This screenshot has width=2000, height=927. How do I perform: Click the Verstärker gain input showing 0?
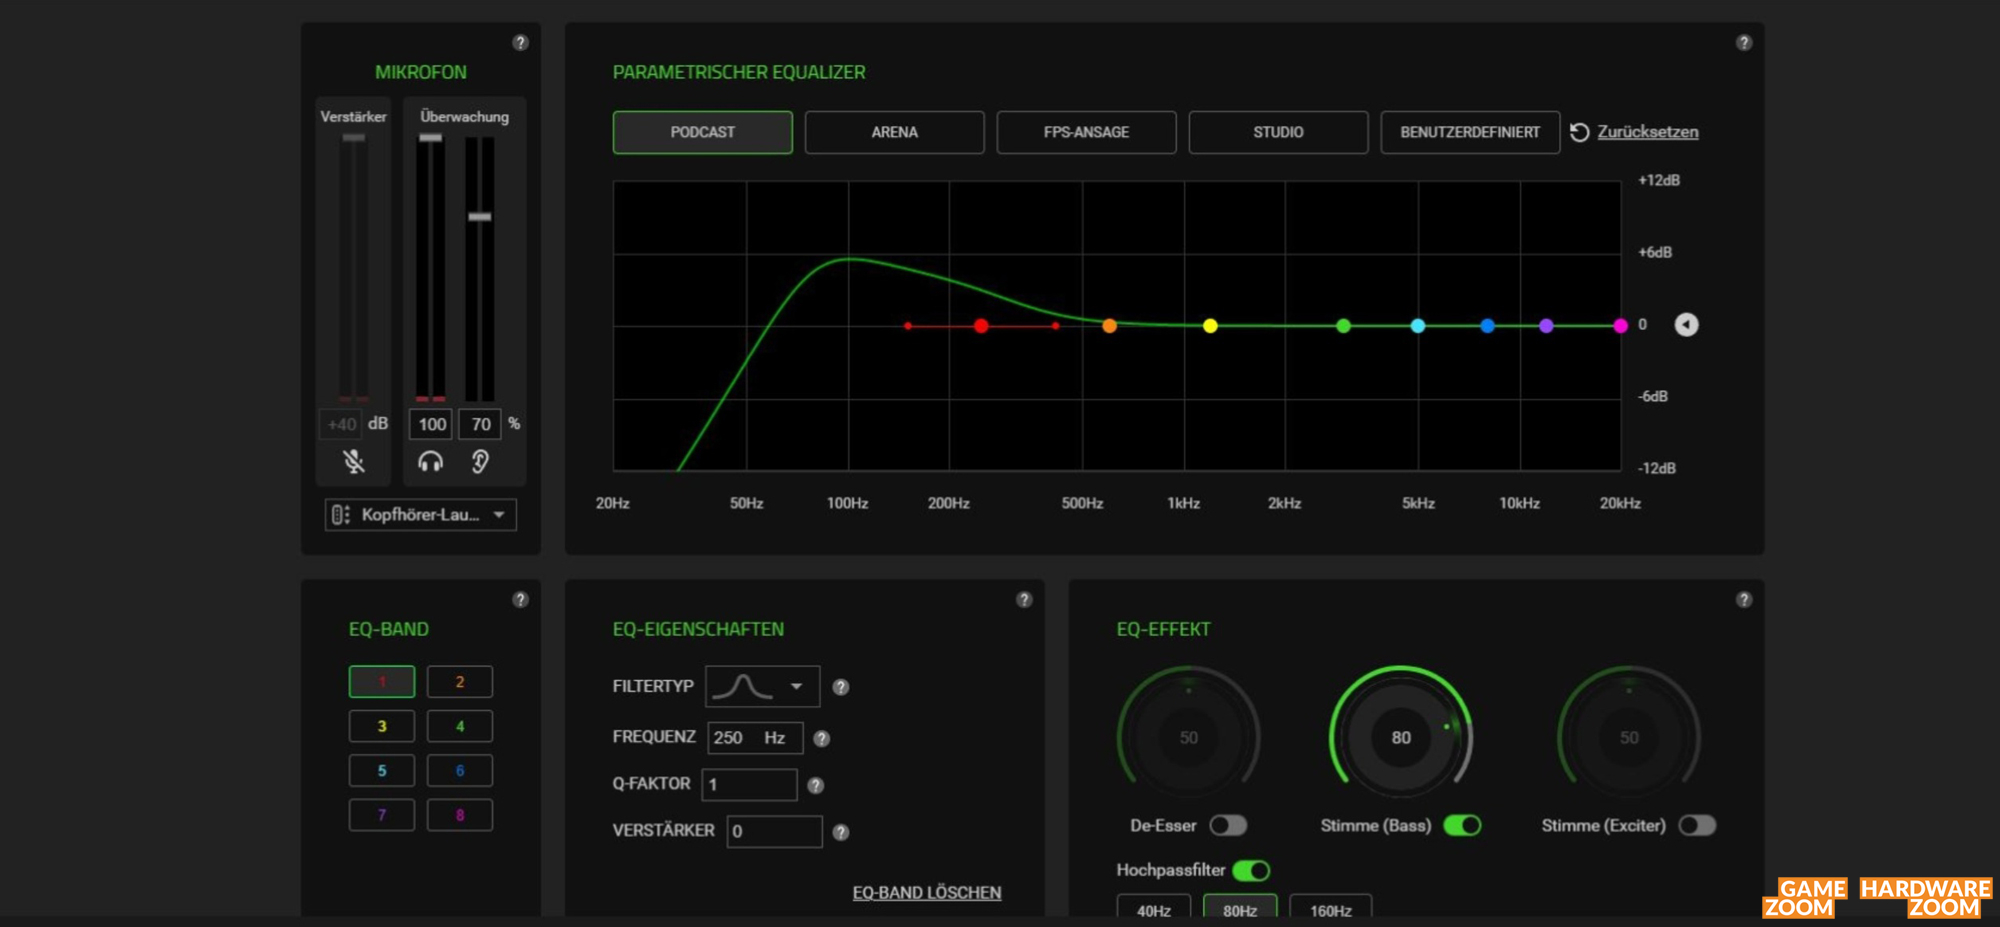click(774, 831)
